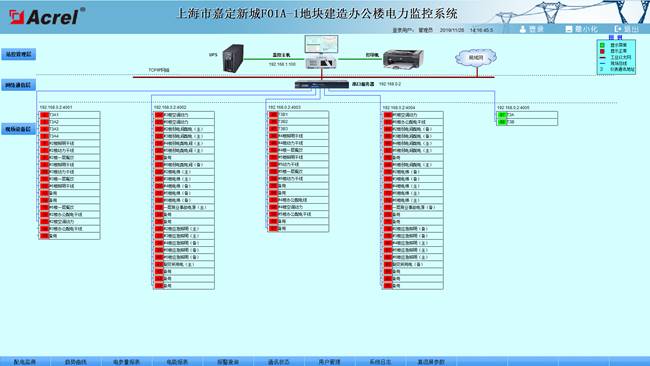Open 通讯状态 in the bottom bar
The height and width of the screenshot is (366, 650).
click(x=279, y=362)
